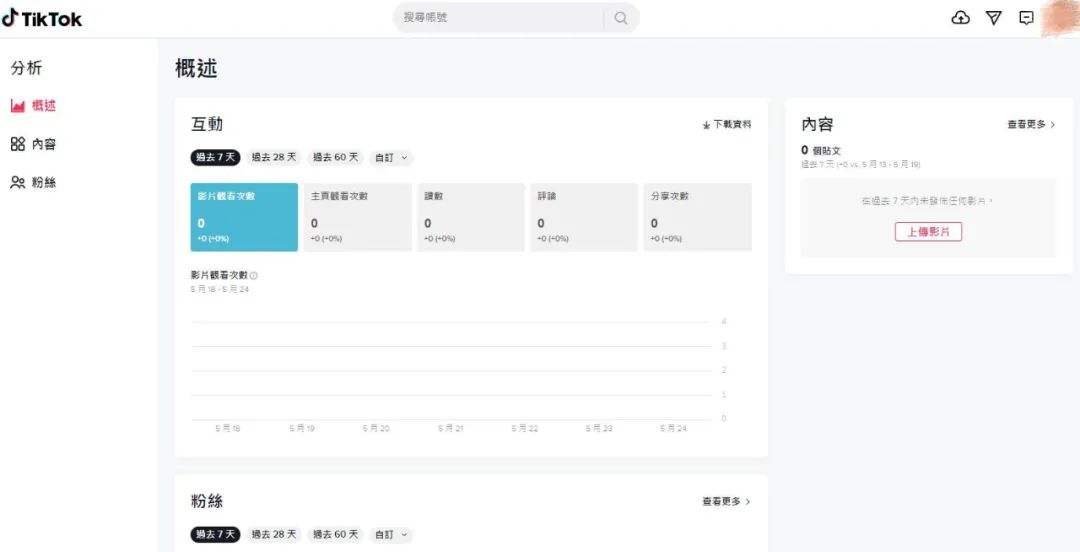Image resolution: width=1080 pixels, height=552 pixels.
Task: Click the search magnifier icon
Action: [621, 18]
